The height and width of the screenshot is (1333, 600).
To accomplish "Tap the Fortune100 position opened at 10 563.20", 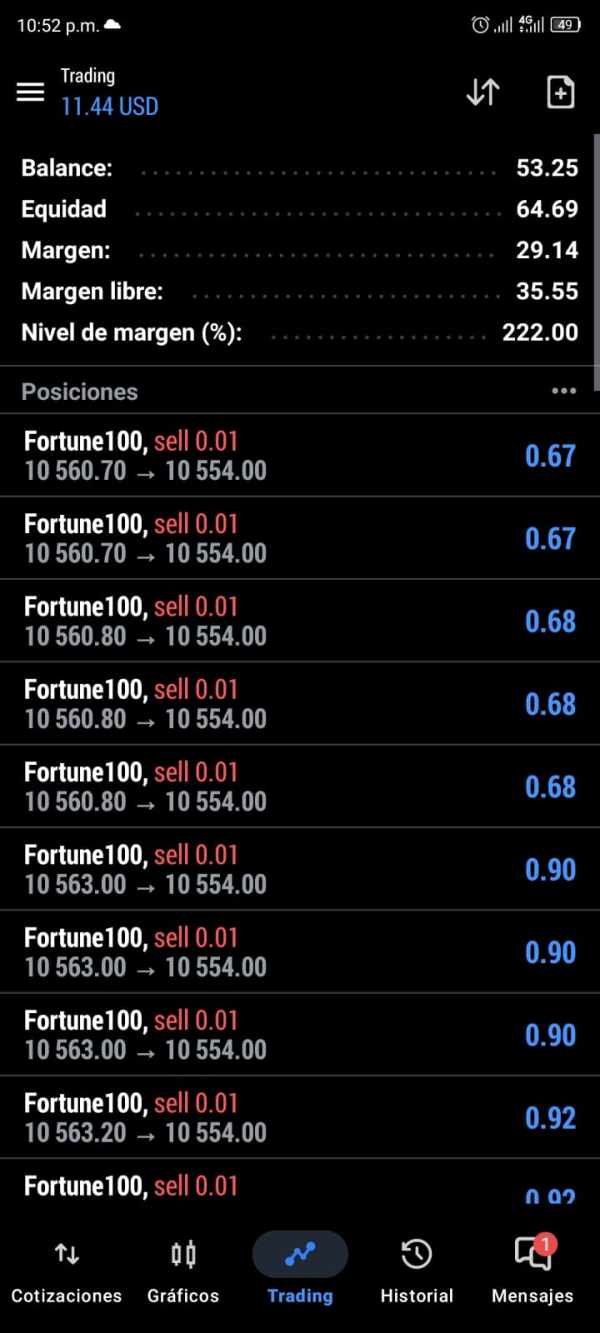I will (x=300, y=1117).
